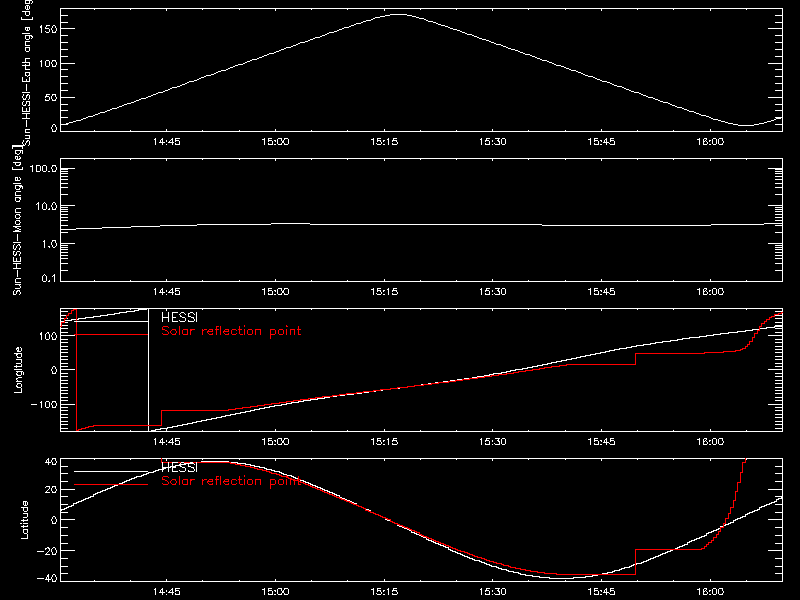
Task: Select the 100 tick label in Earth angle plot
Action: [48, 64]
